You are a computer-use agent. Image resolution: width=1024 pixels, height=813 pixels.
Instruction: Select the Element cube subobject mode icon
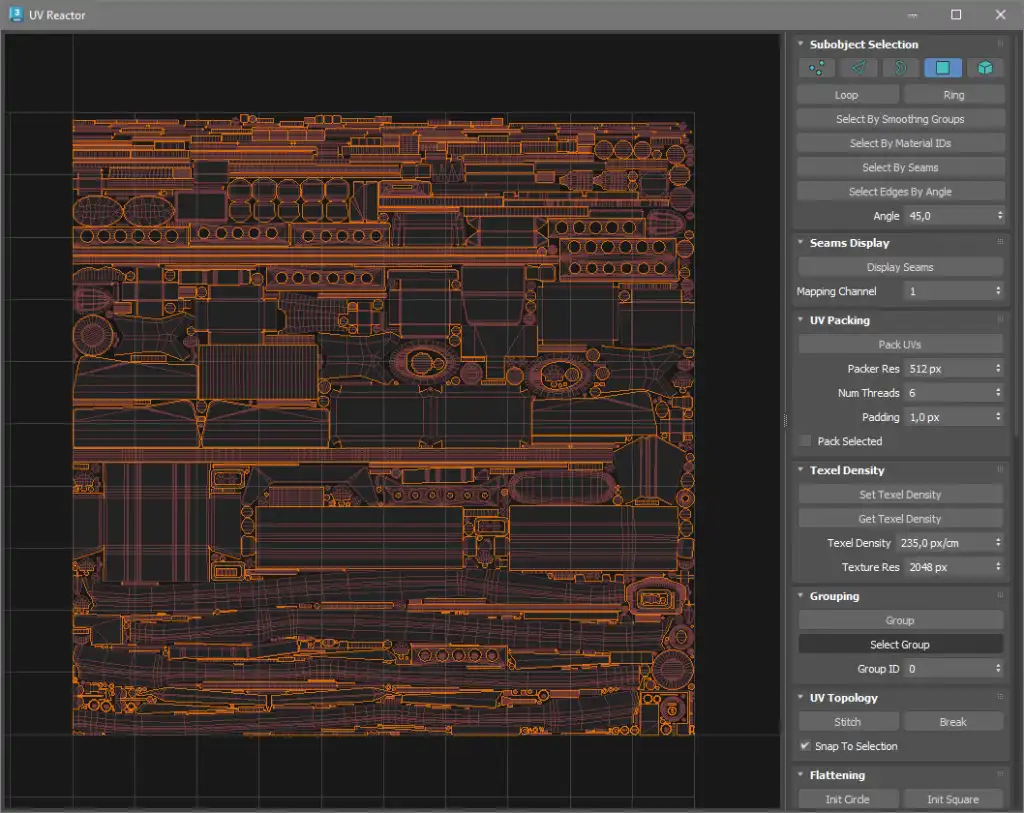985,68
